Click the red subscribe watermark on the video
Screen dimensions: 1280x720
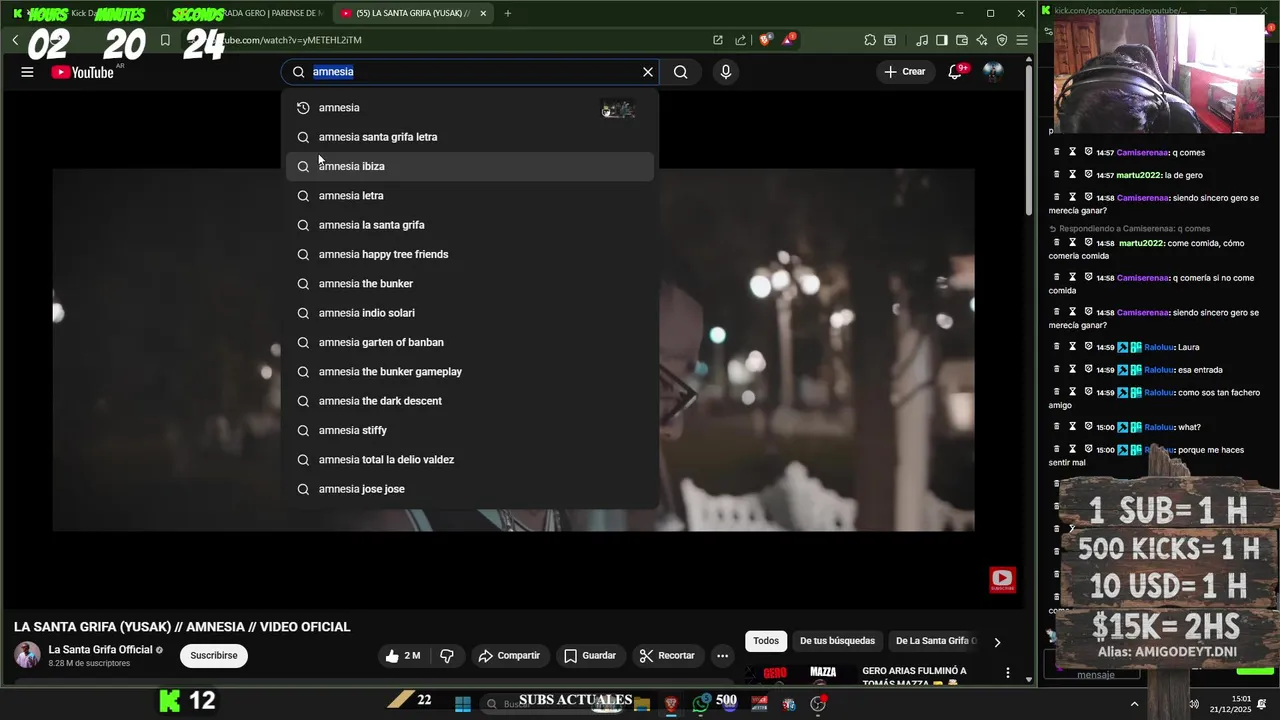click(x=1002, y=580)
